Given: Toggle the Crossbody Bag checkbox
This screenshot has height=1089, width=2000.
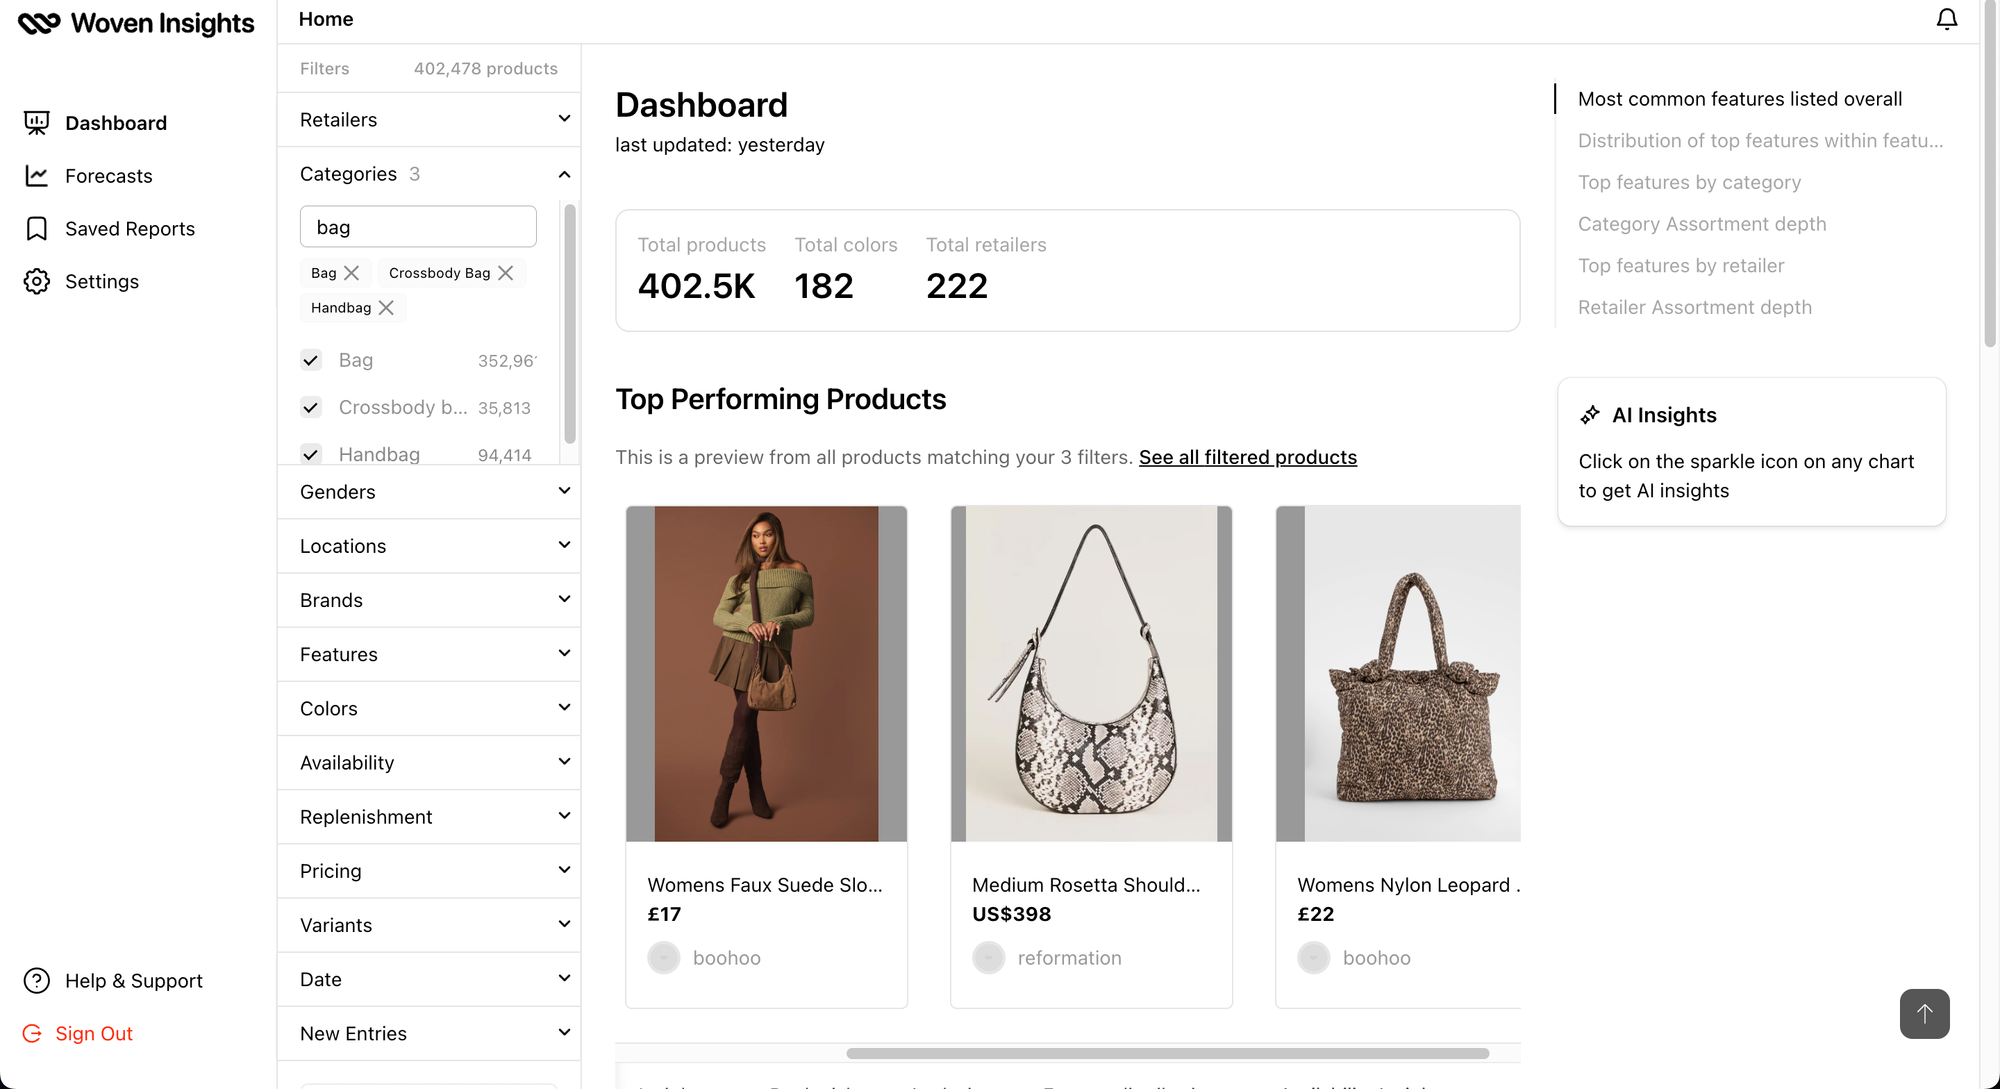Looking at the screenshot, I should 310,406.
